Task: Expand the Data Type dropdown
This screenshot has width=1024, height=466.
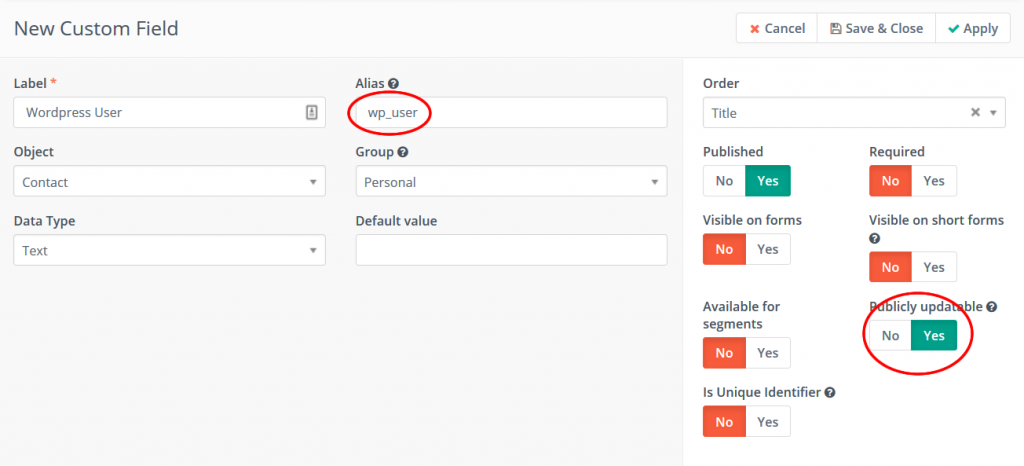Action: [x=169, y=250]
